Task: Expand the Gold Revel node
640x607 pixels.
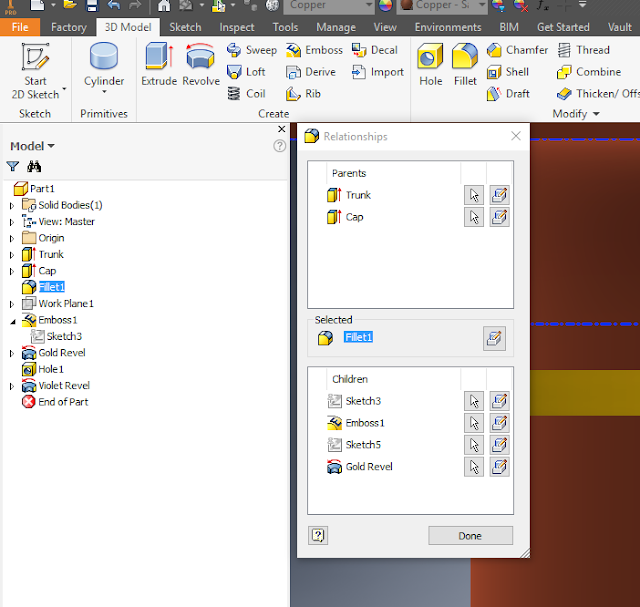Action: click(12, 354)
